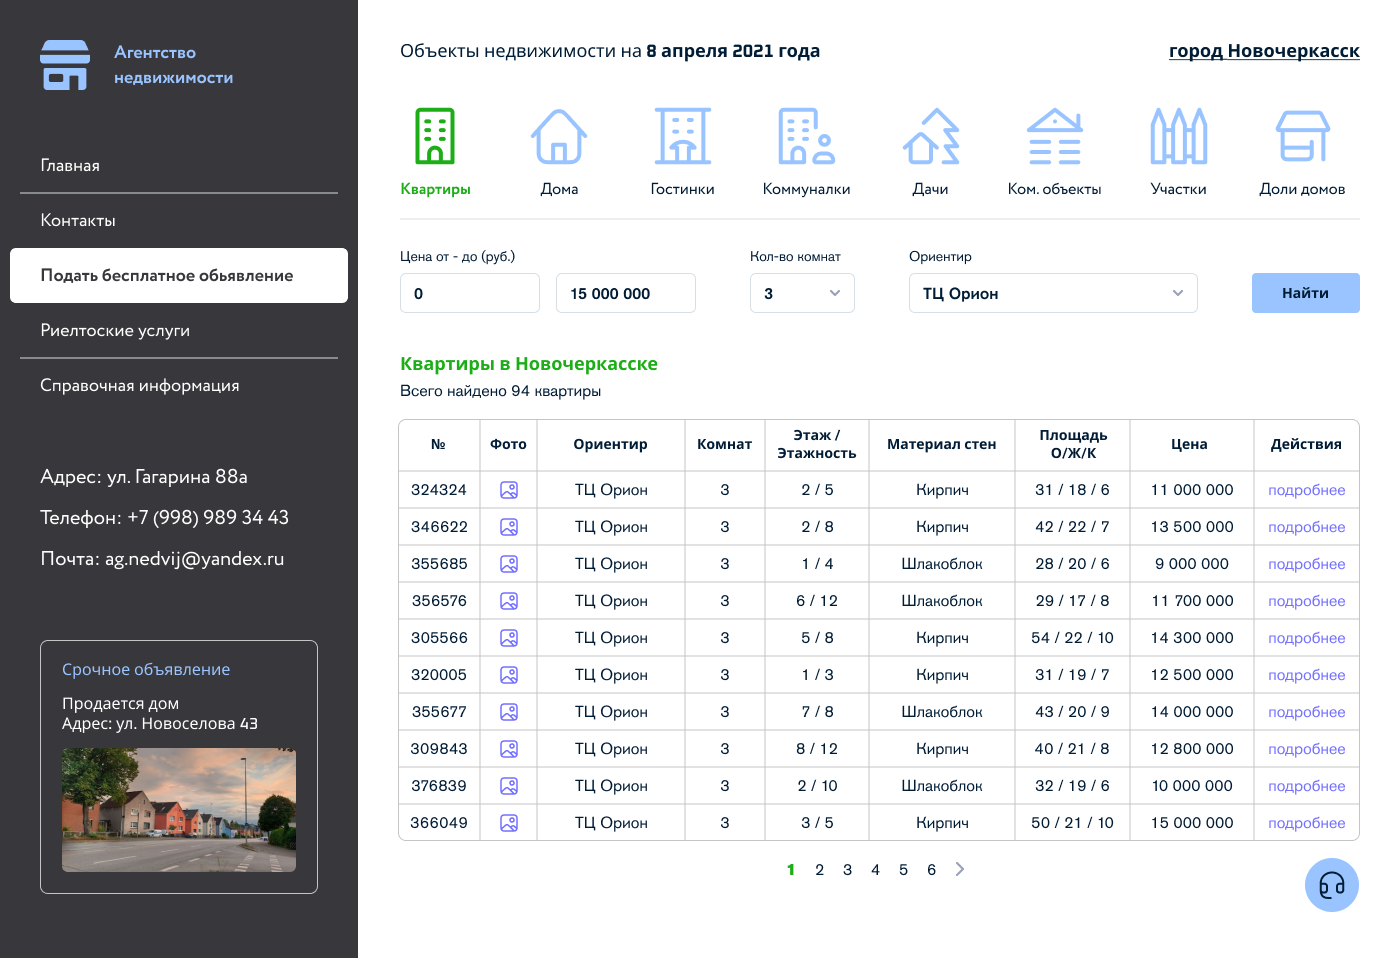
Task: Select the Дачи category icon
Action: [x=930, y=137]
